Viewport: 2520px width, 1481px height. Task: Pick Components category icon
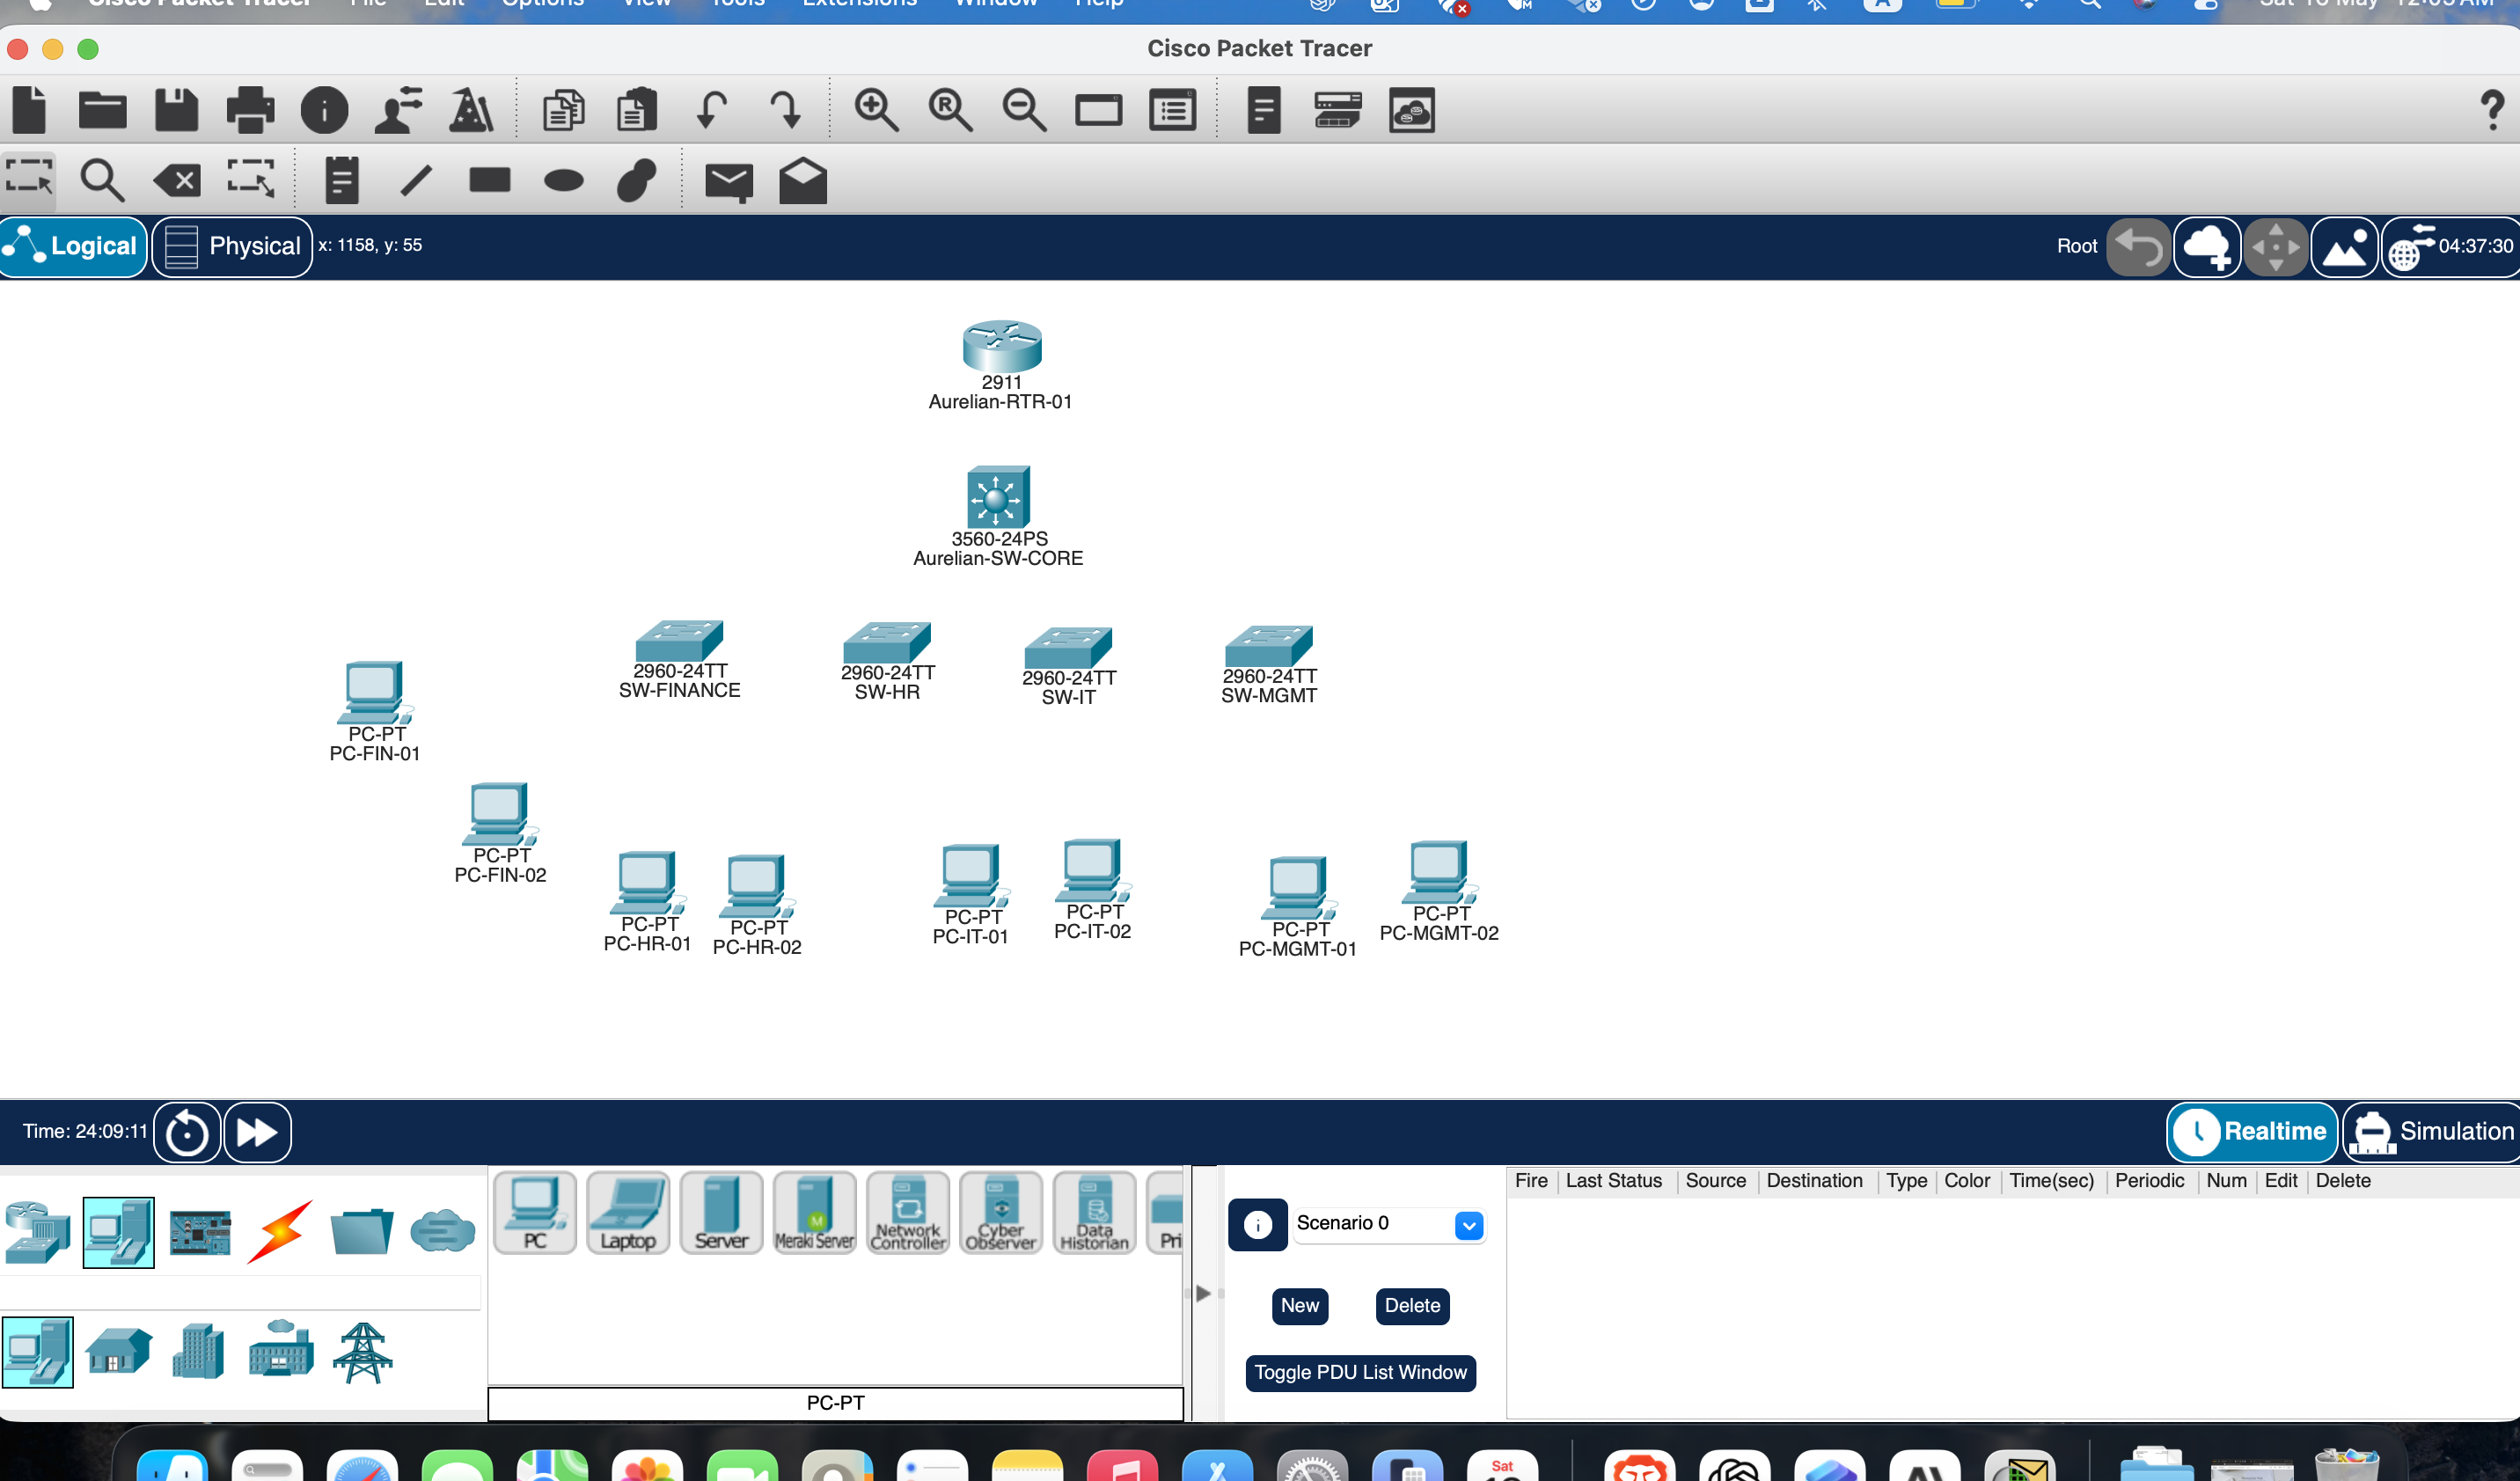coord(200,1232)
